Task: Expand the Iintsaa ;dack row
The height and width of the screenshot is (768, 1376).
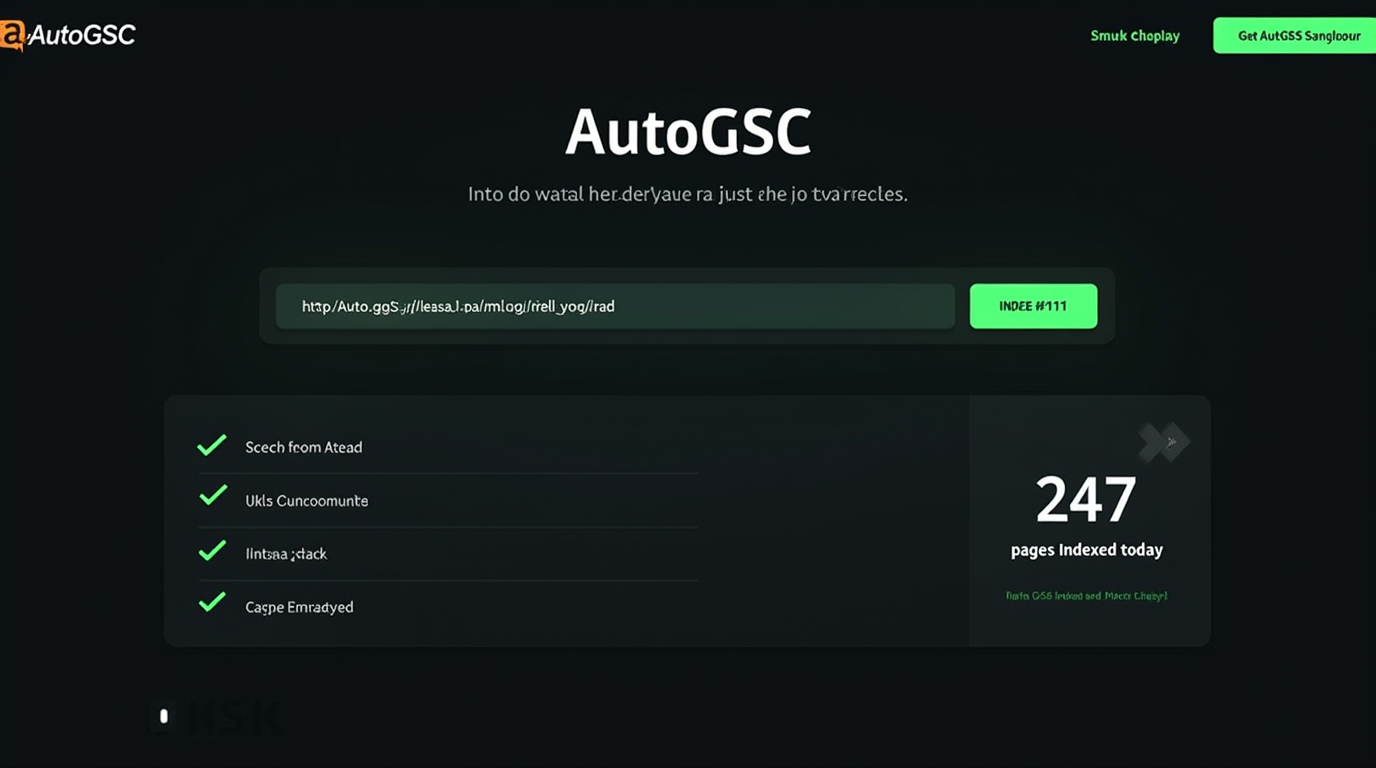Action: click(287, 552)
